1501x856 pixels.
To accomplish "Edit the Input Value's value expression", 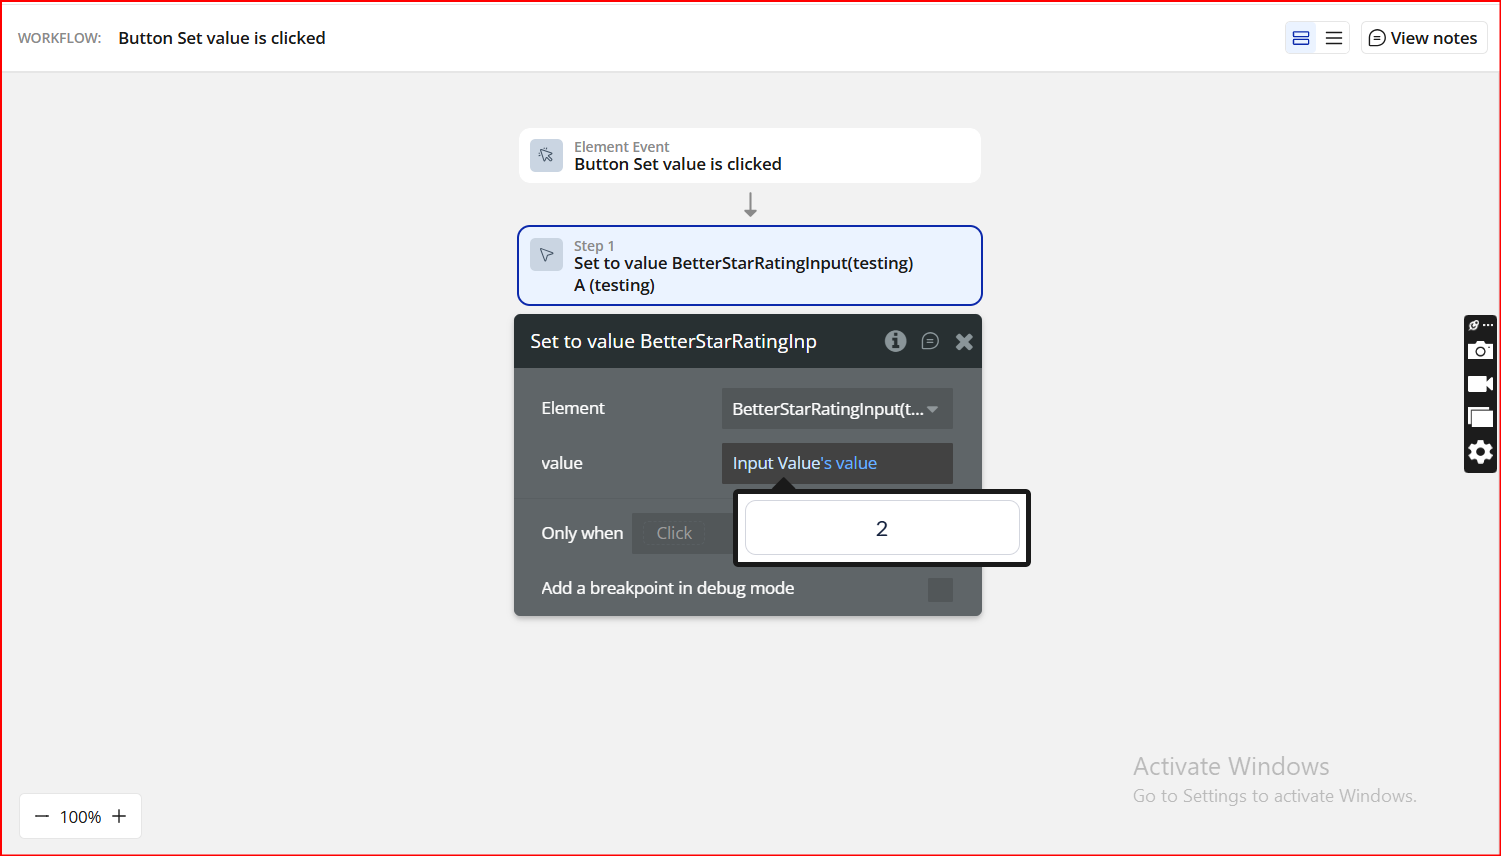I will coord(837,463).
